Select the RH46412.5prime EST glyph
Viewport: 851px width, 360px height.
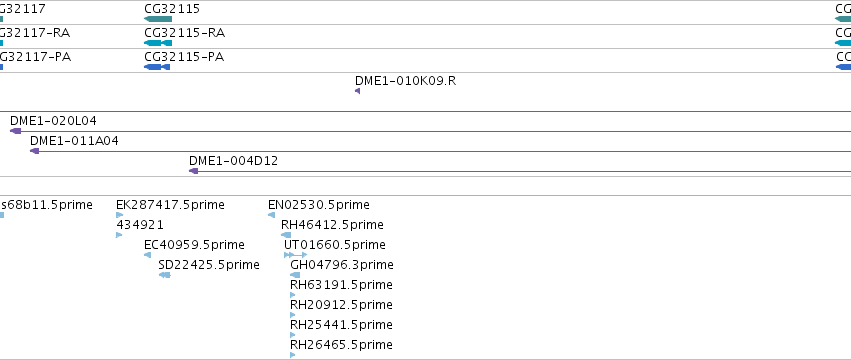tap(286, 235)
